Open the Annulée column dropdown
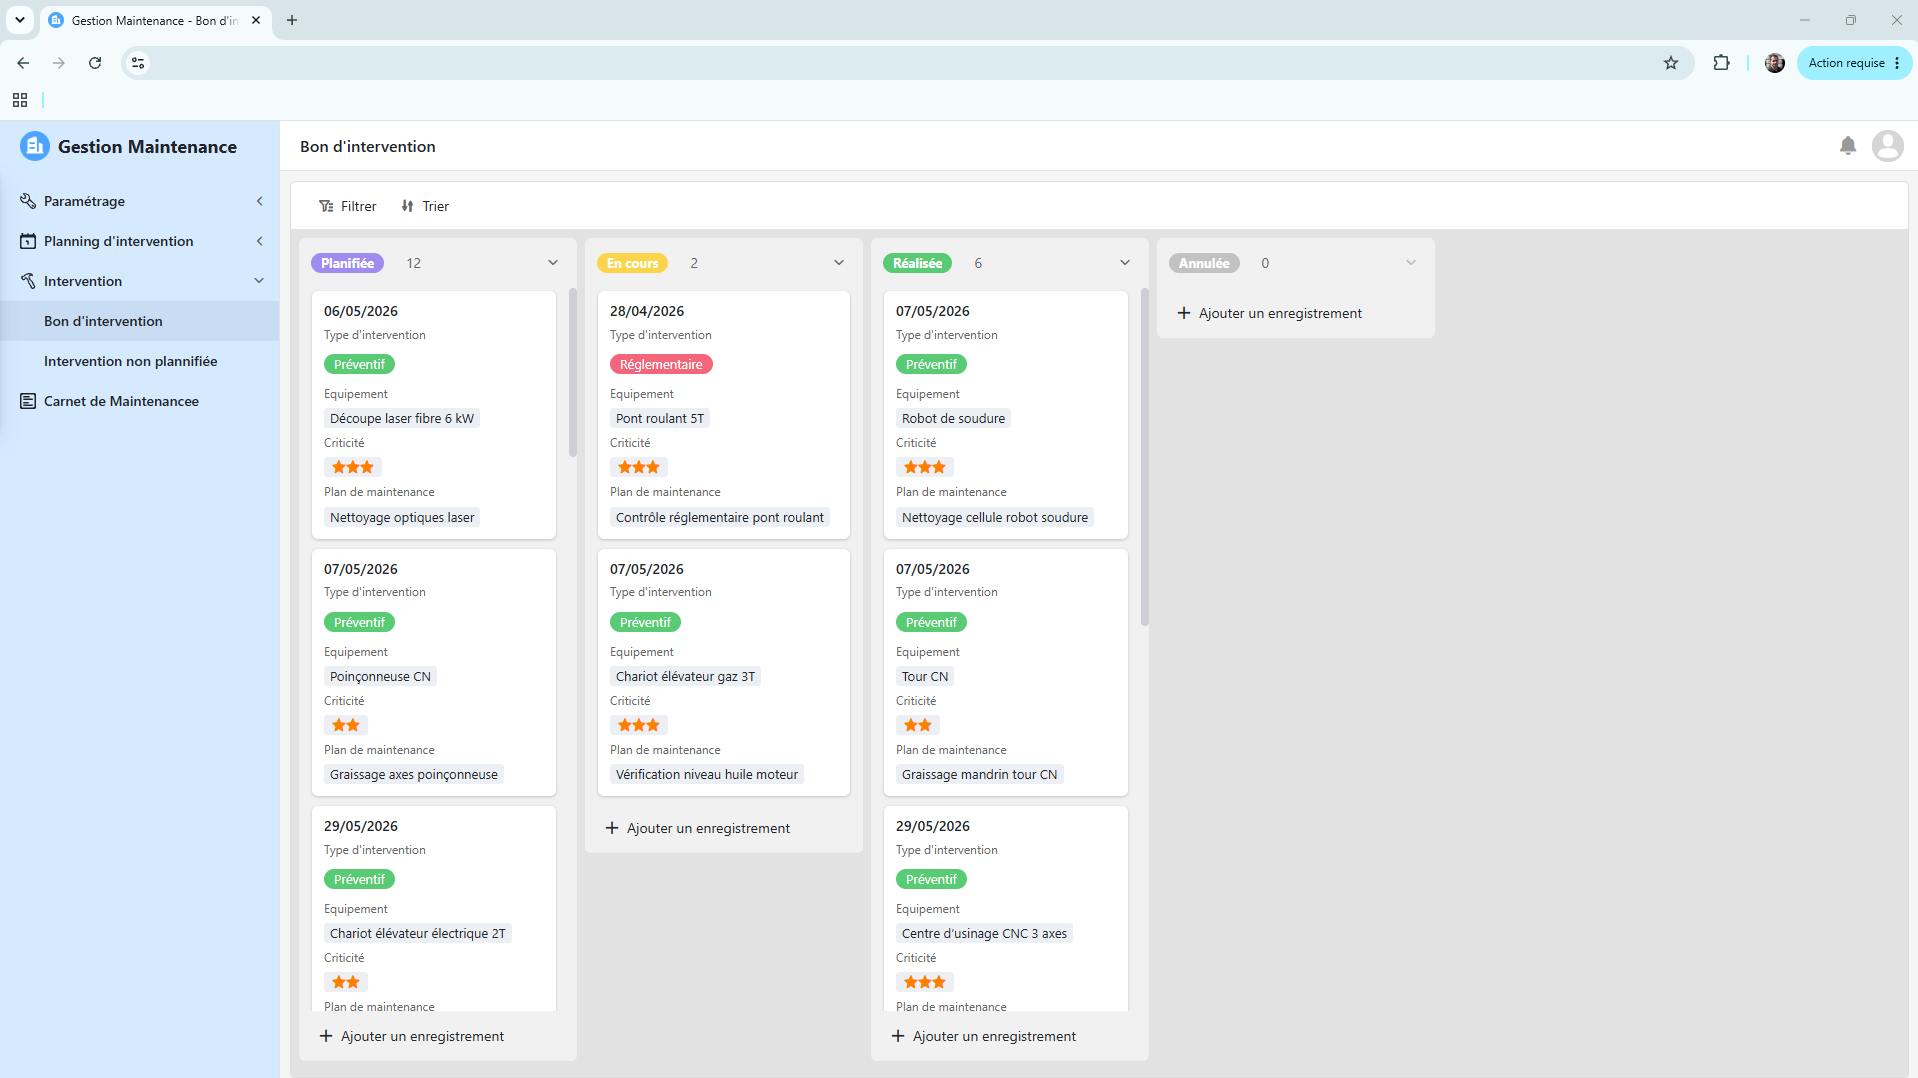Viewport: 1918px width, 1078px height. coord(1411,263)
